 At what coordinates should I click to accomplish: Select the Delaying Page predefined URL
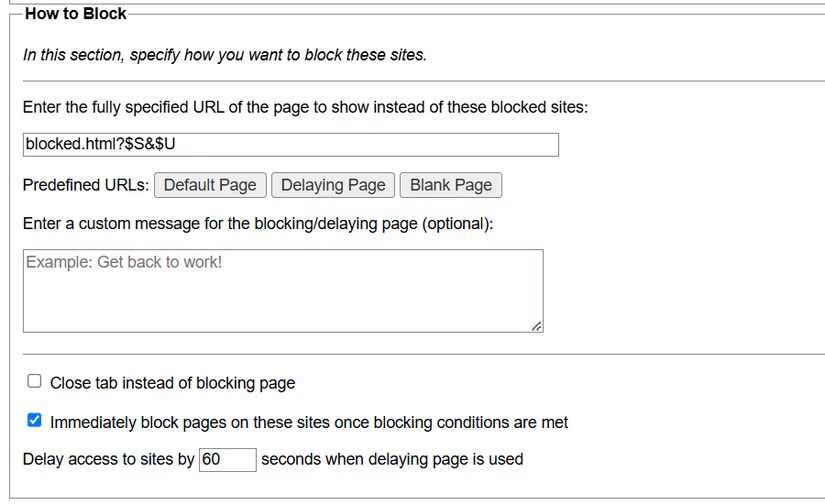click(x=333, y=185)
